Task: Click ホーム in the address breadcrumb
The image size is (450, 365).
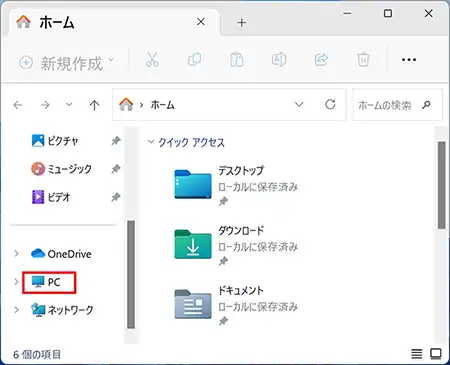Action: 162,105
